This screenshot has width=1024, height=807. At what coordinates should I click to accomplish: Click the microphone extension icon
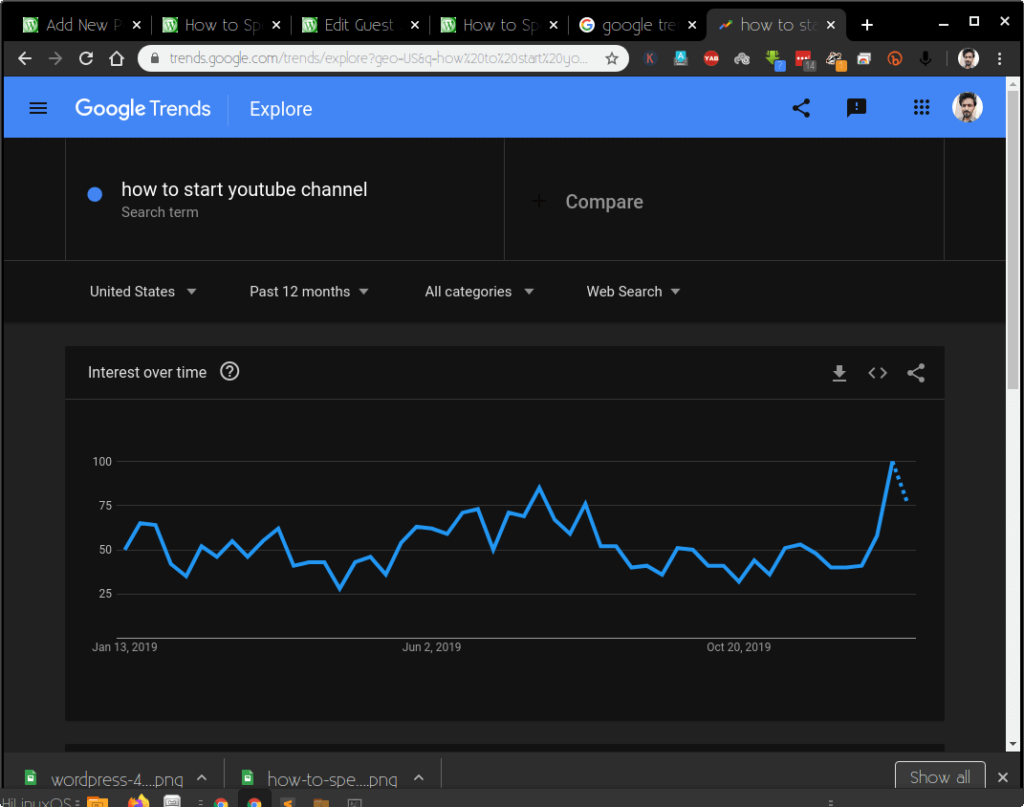click(x=925, y=59)
